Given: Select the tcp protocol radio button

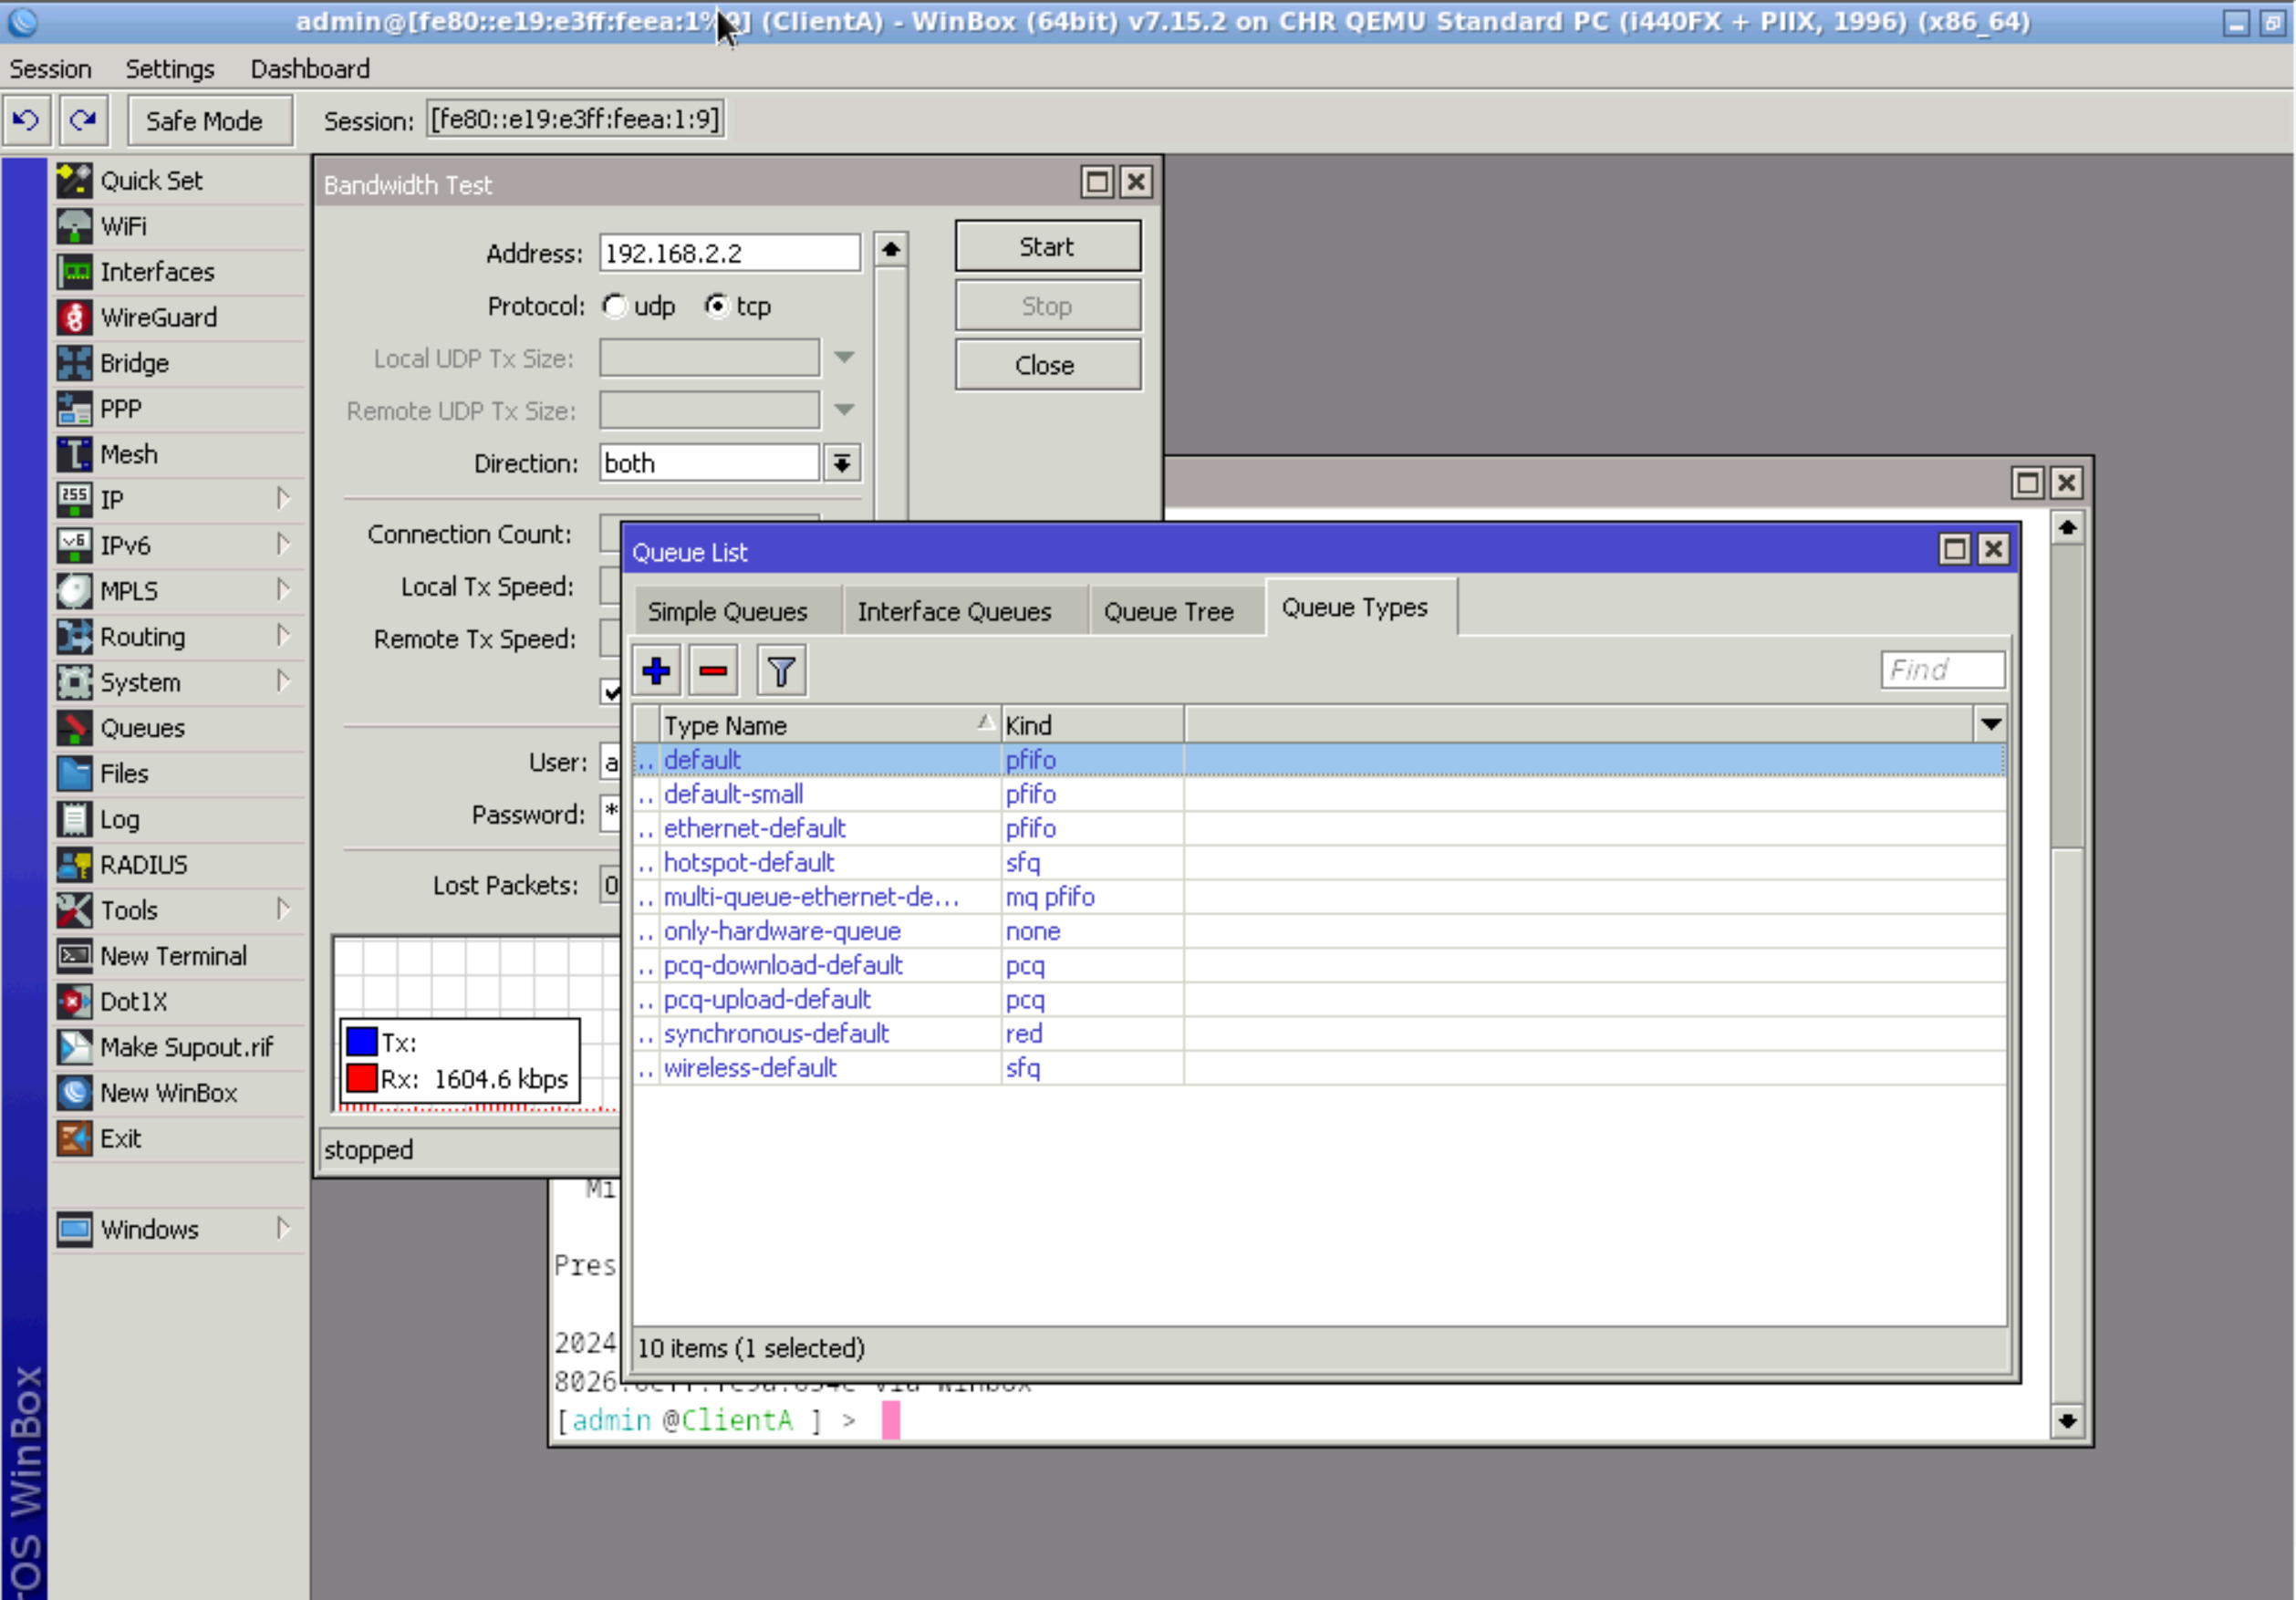Looking at the screenshot, I should (718, 306).
